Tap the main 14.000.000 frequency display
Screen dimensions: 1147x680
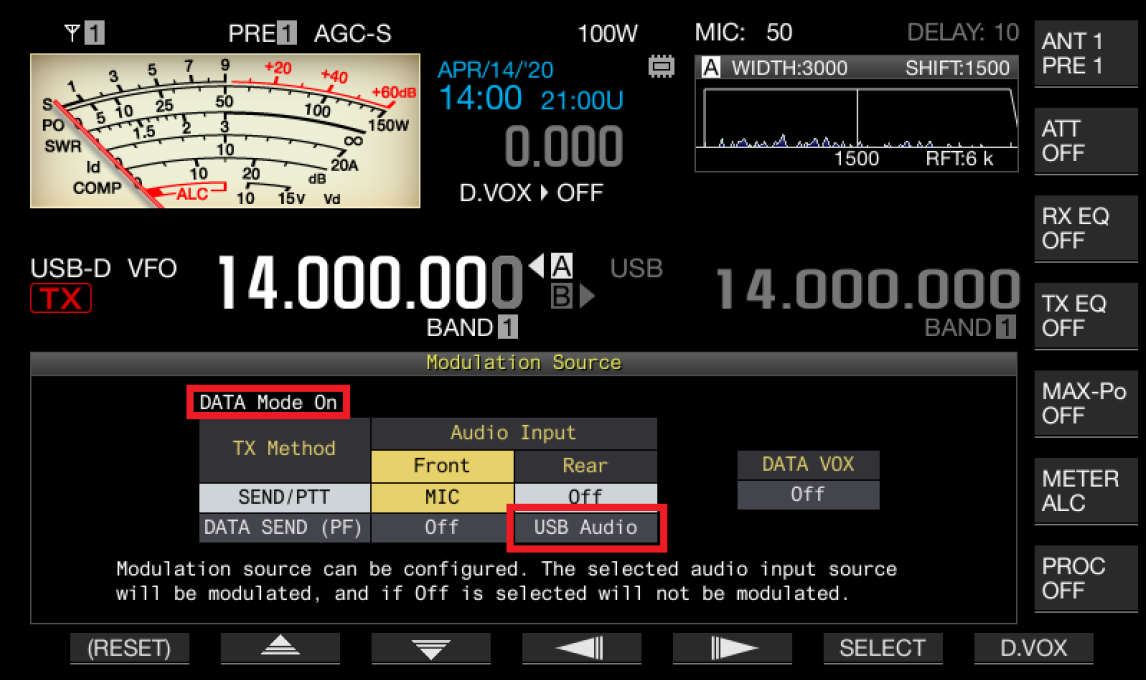coord(369,283)
